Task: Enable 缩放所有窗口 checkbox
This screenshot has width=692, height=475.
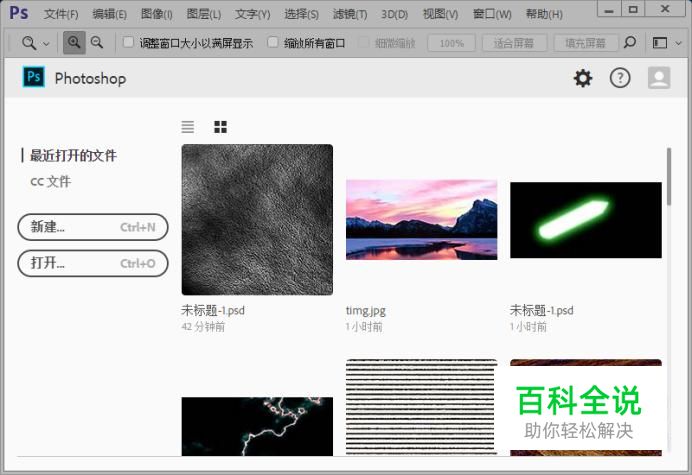Action: [x=273, y=42]
